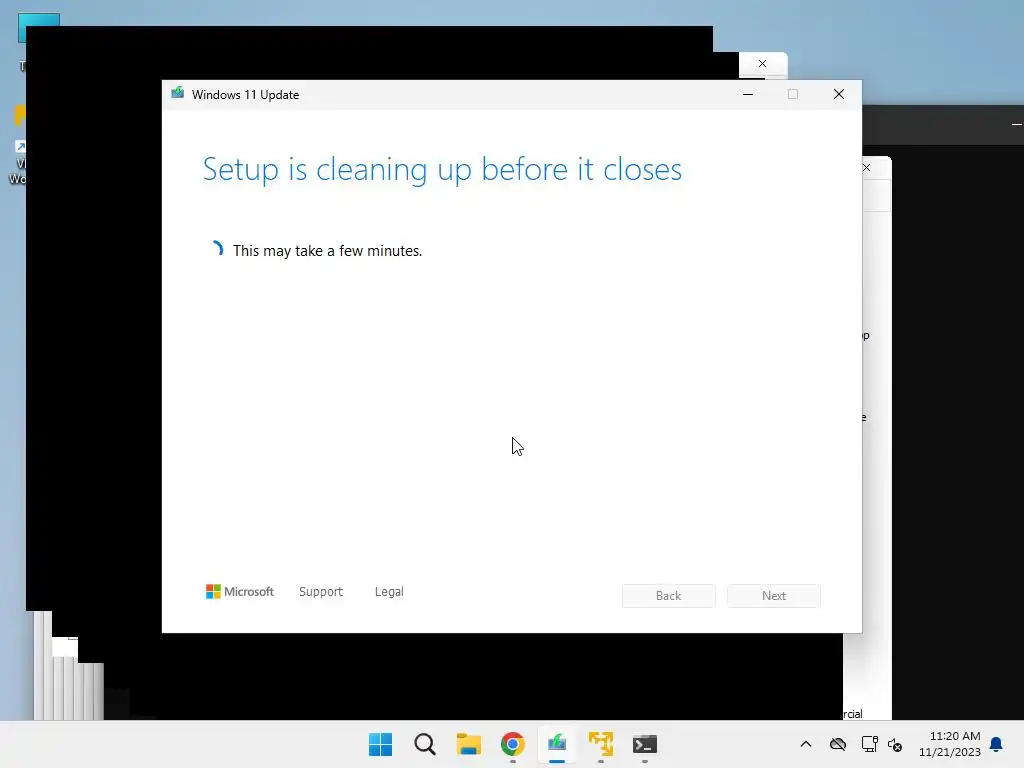Open the Support link
Screen dimensions: 1024x768
(321, 592)
